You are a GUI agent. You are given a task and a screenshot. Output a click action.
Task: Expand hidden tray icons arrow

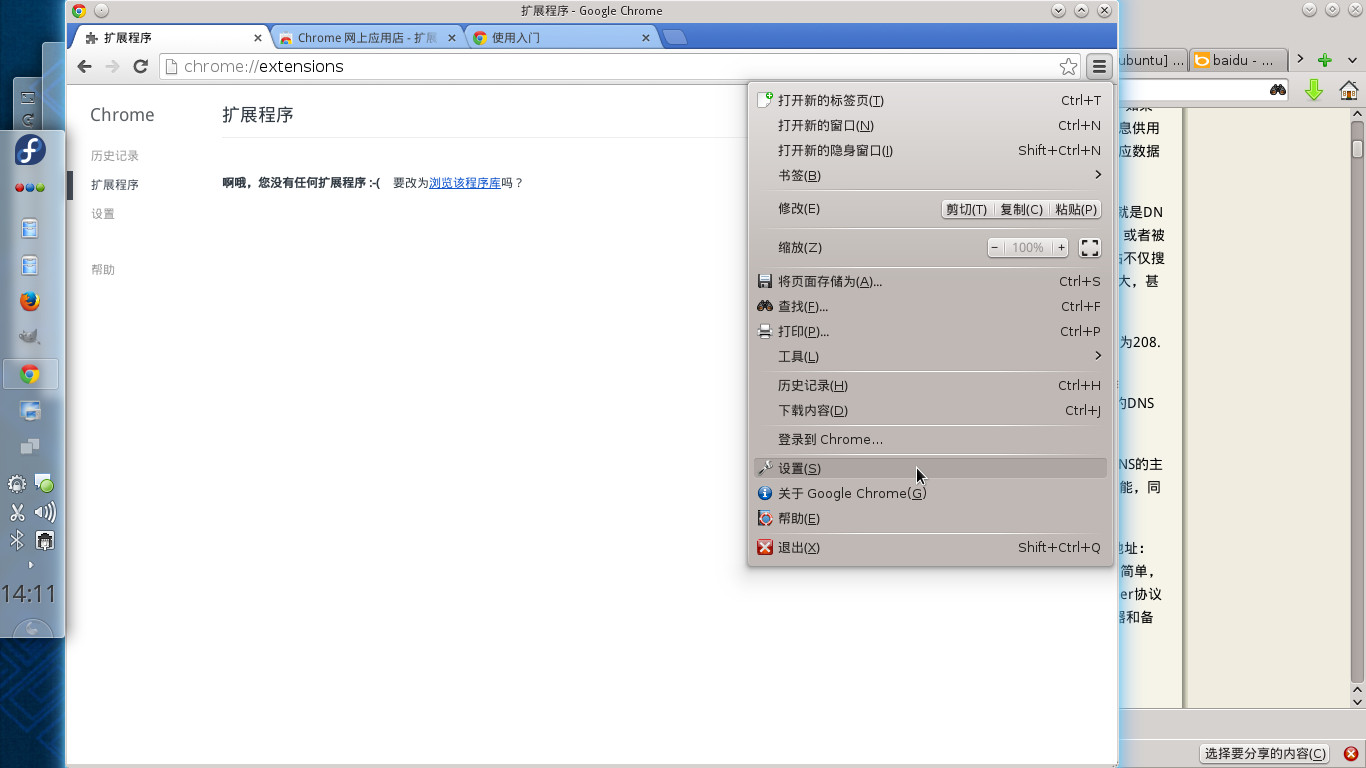[x=31, y=565]
